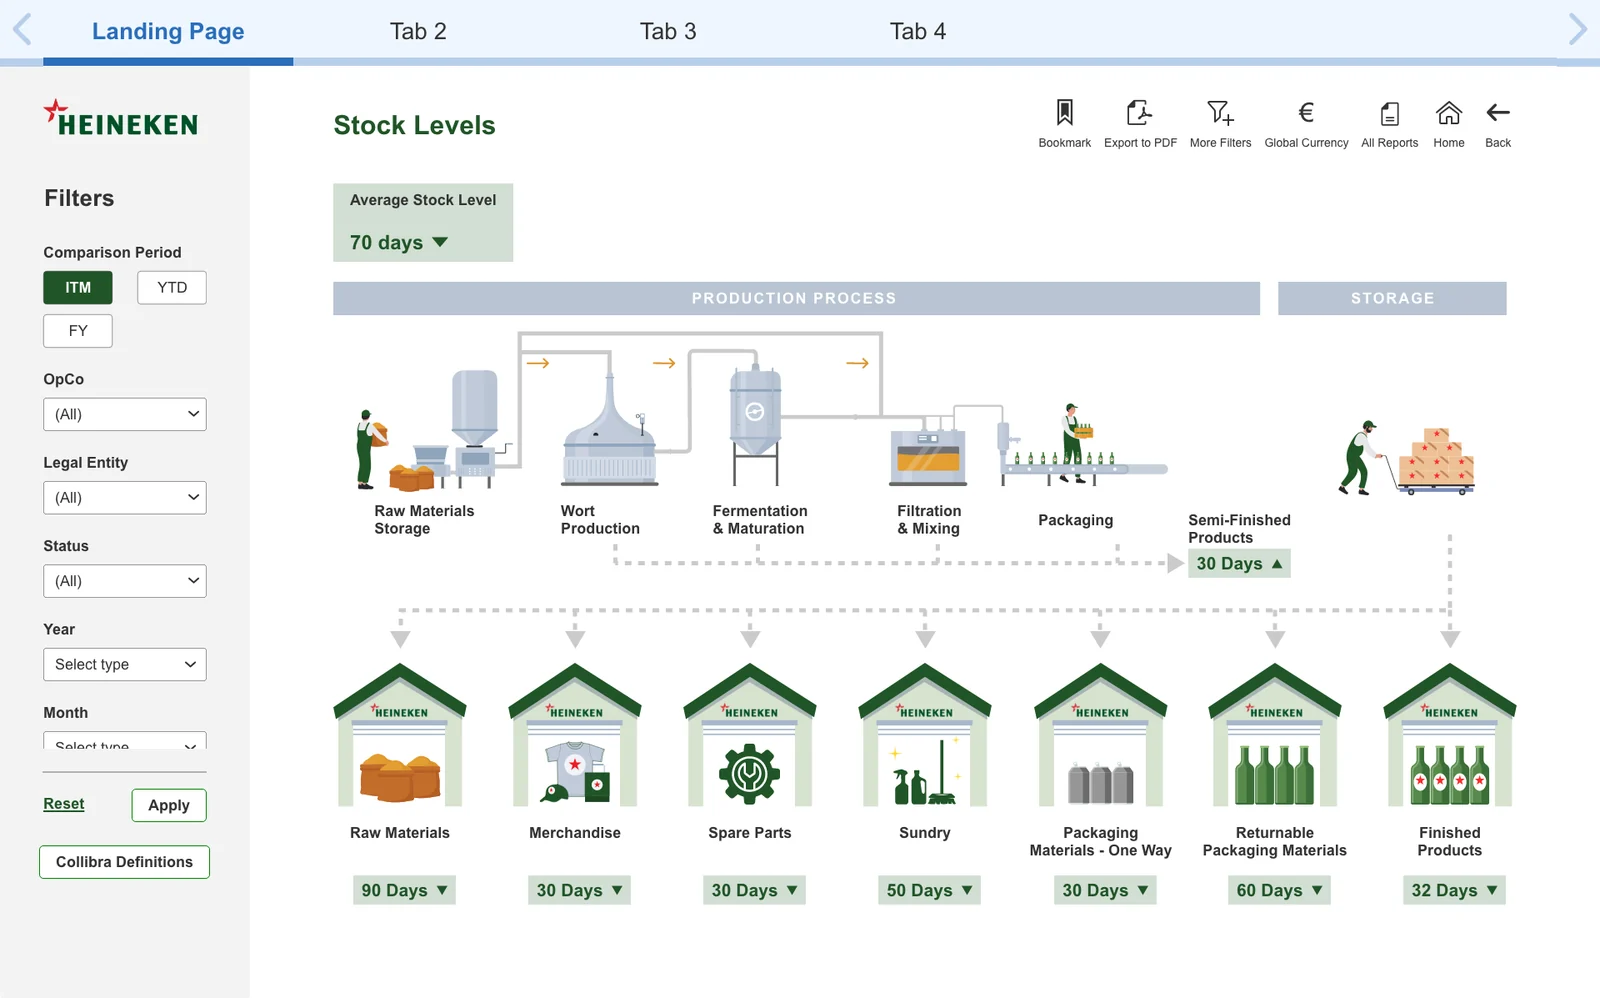1600x998 pixels.
Task: Click the Sundry cleaning supplies warehouse
Action: click(925, 735)
